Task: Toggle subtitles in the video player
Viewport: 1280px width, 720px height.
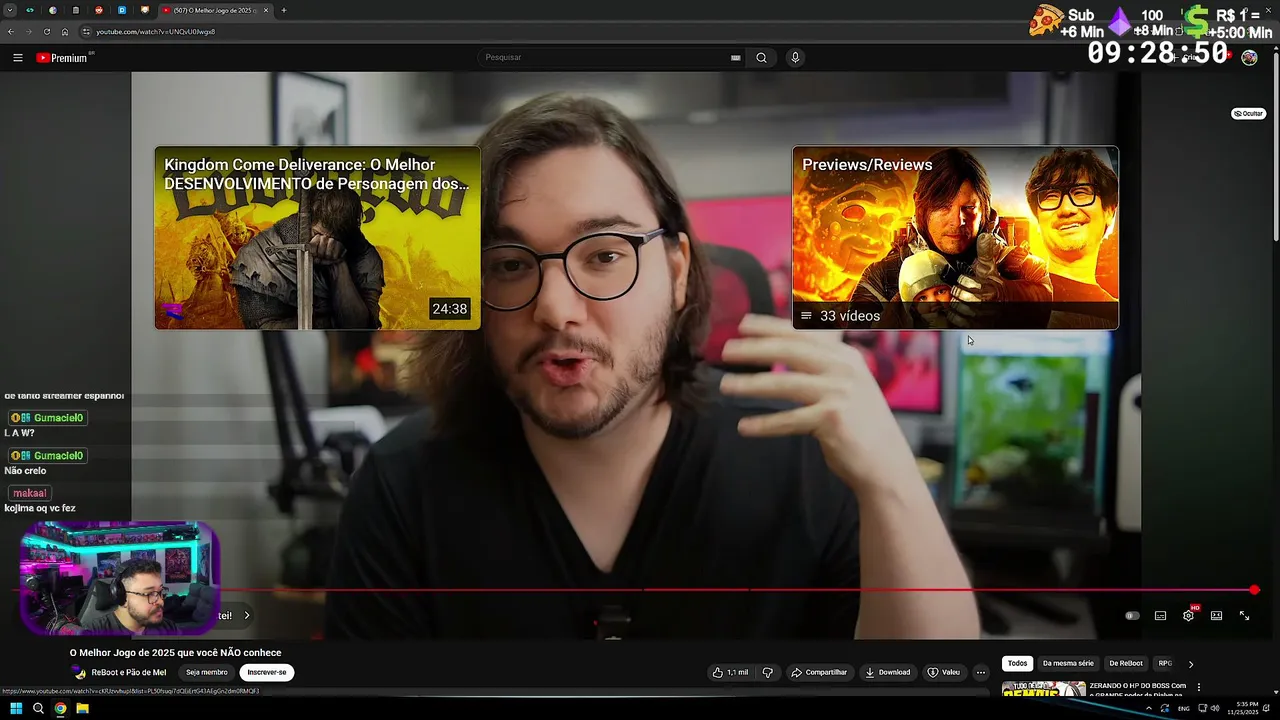Action: pyautogui.click(x=1160, y=616)
